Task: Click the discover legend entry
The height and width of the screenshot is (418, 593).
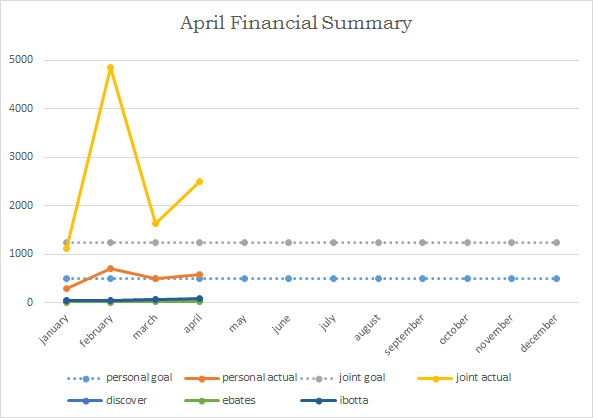Action: (107, 401)
